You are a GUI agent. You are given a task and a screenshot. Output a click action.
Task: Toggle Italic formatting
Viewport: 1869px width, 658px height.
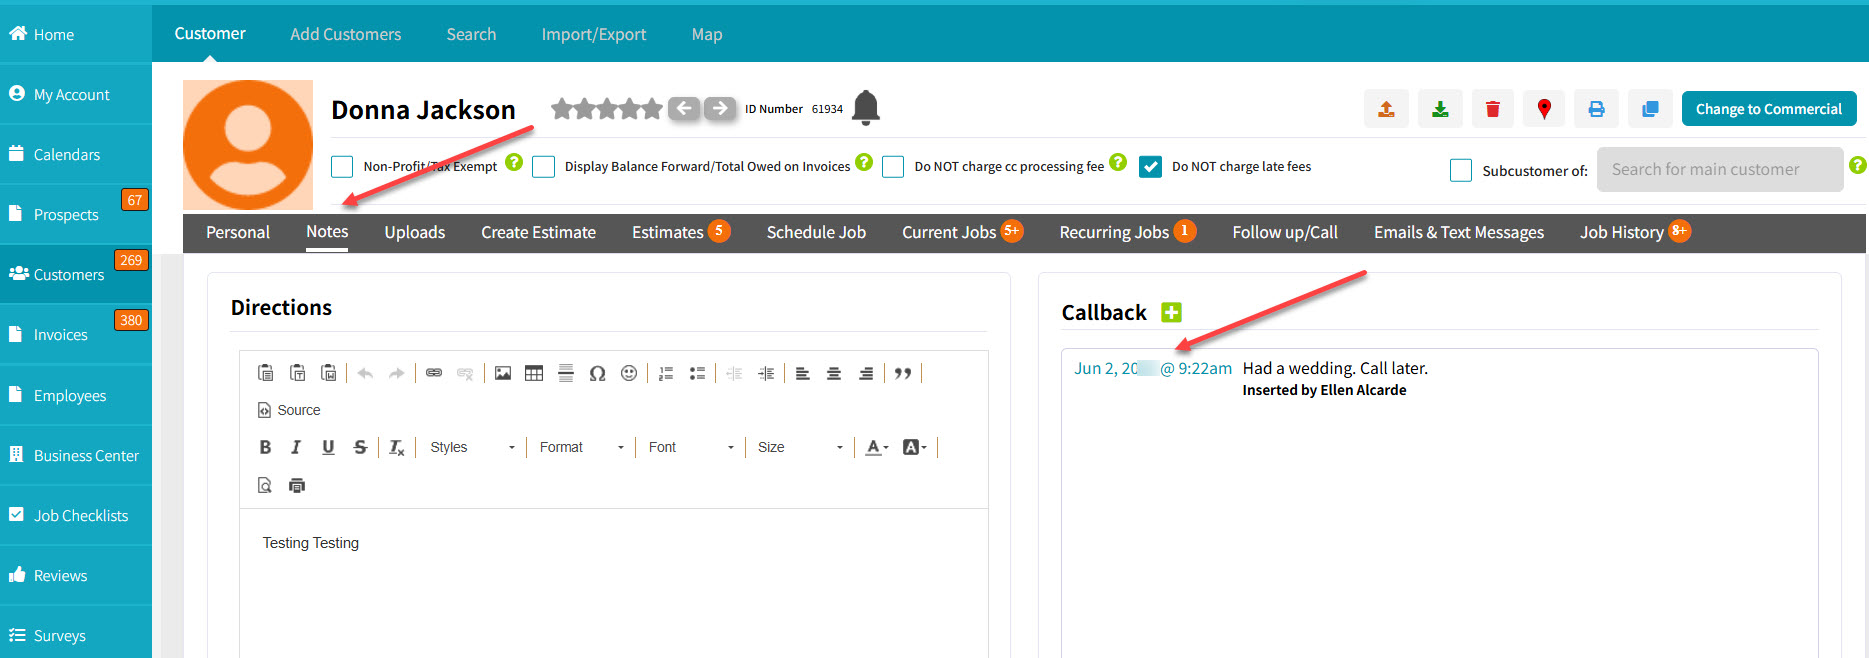point(296,447)
